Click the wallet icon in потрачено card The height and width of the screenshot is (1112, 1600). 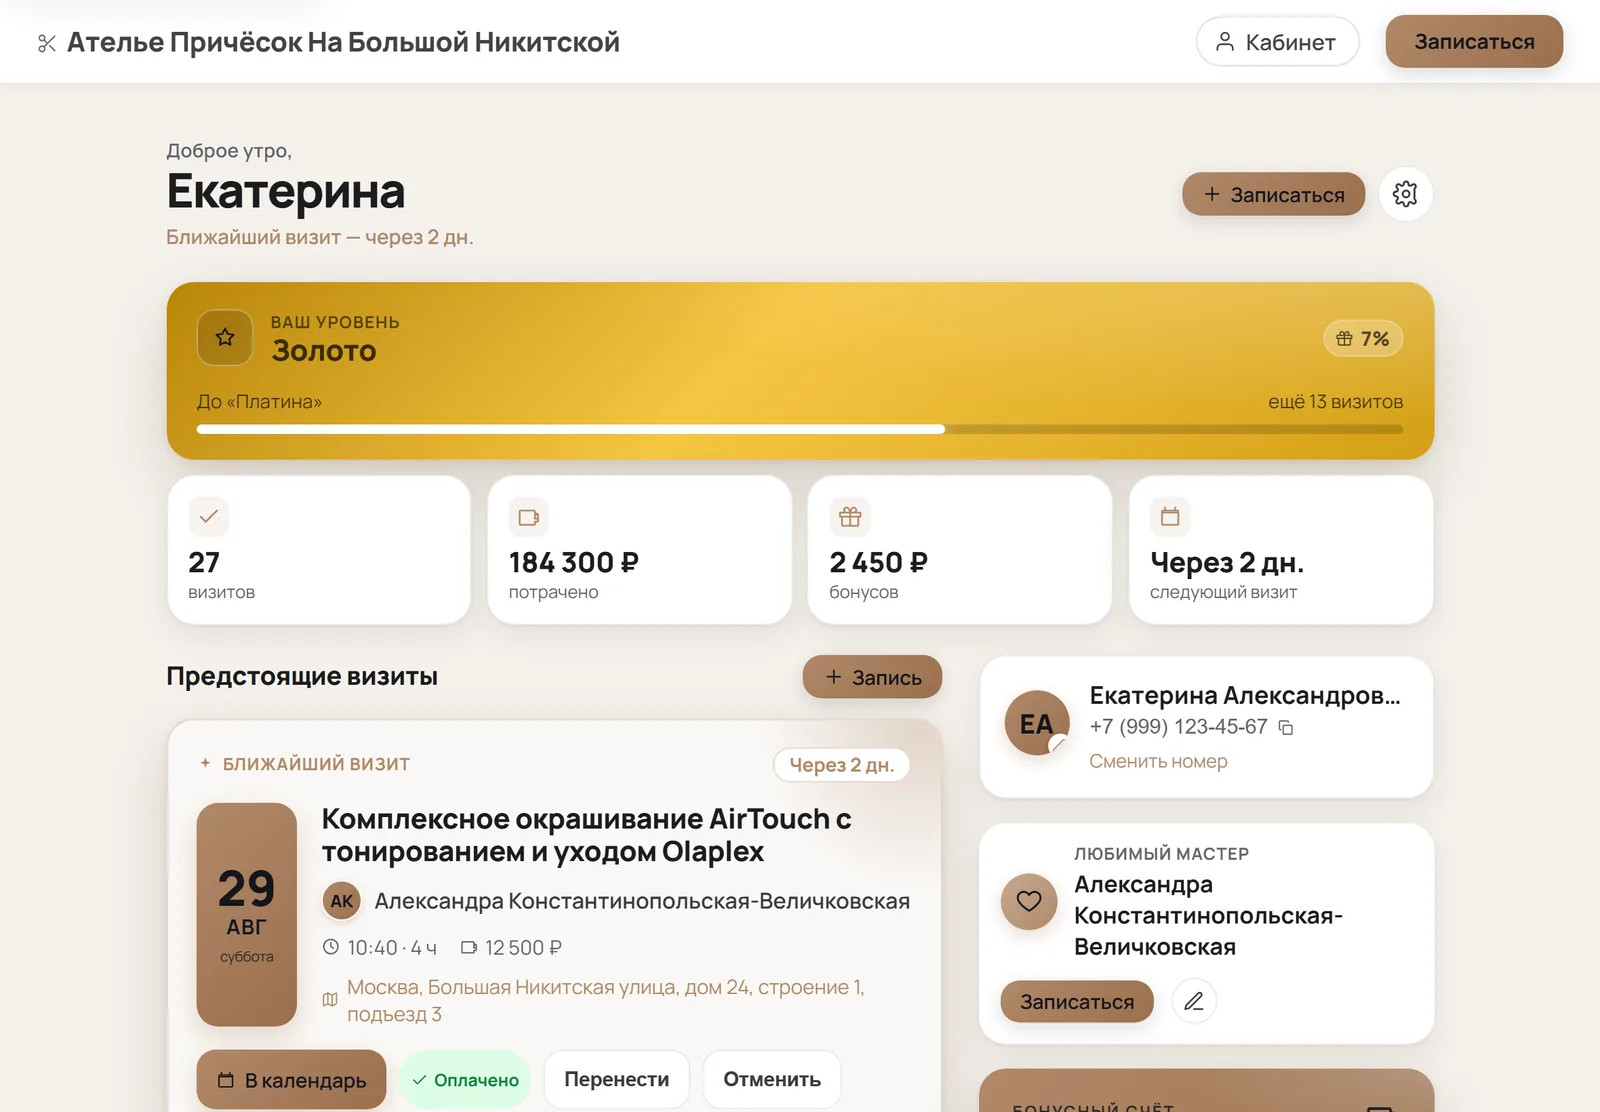[529, 517]
